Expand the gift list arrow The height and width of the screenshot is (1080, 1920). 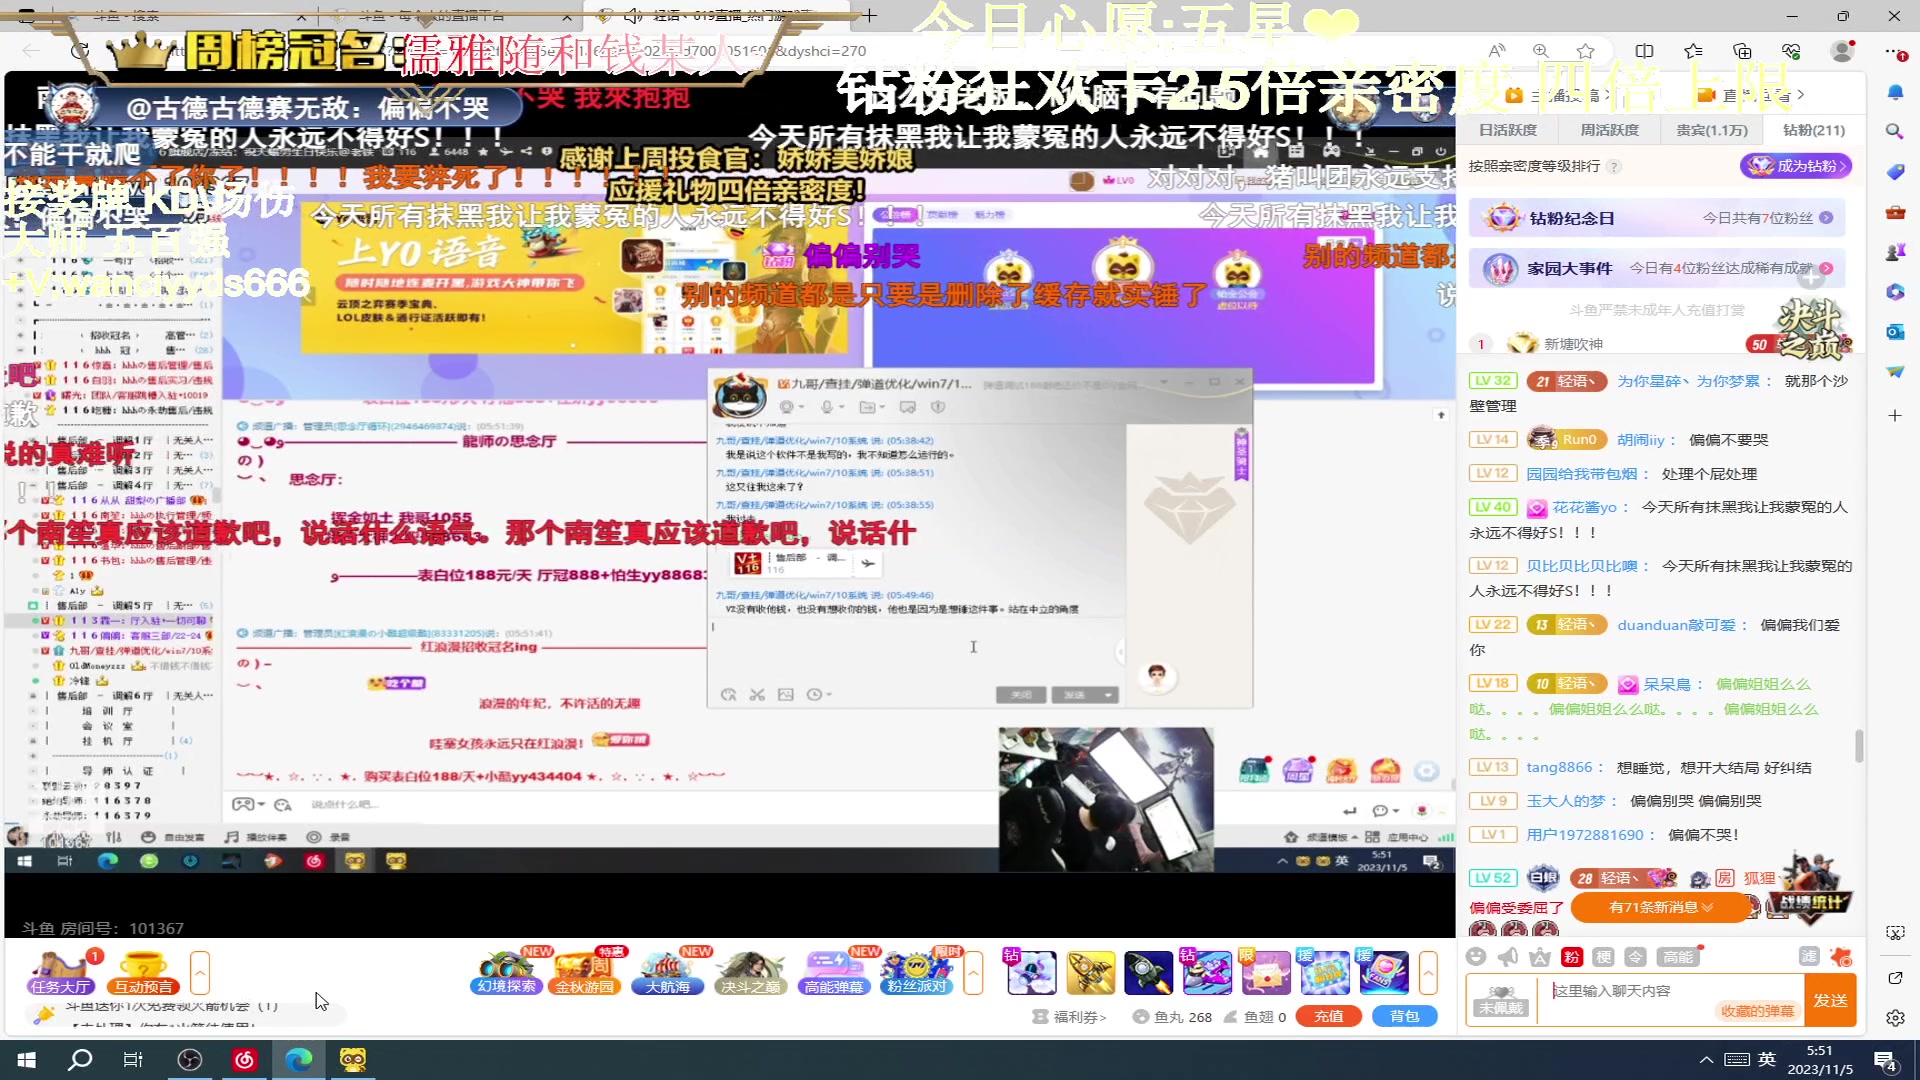[1428, 972]
